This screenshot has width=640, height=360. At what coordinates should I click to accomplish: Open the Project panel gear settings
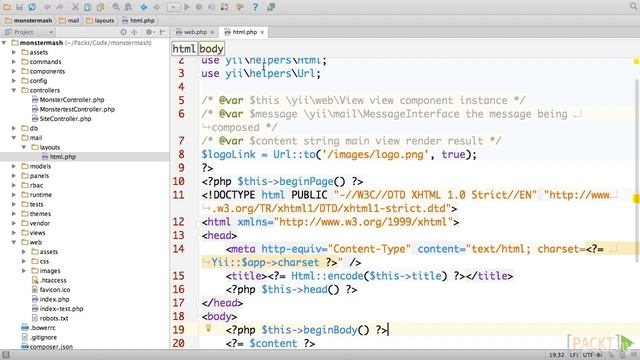tap(149, 32)
